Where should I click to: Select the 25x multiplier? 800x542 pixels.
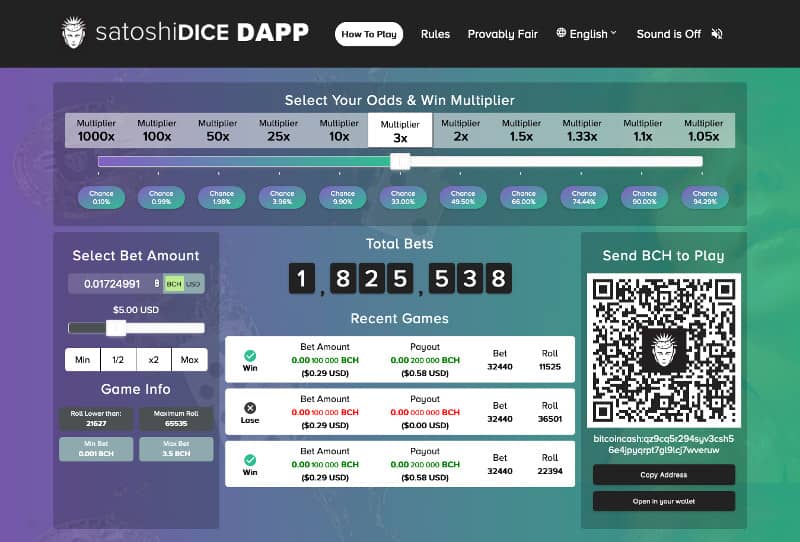pos(278,131)
